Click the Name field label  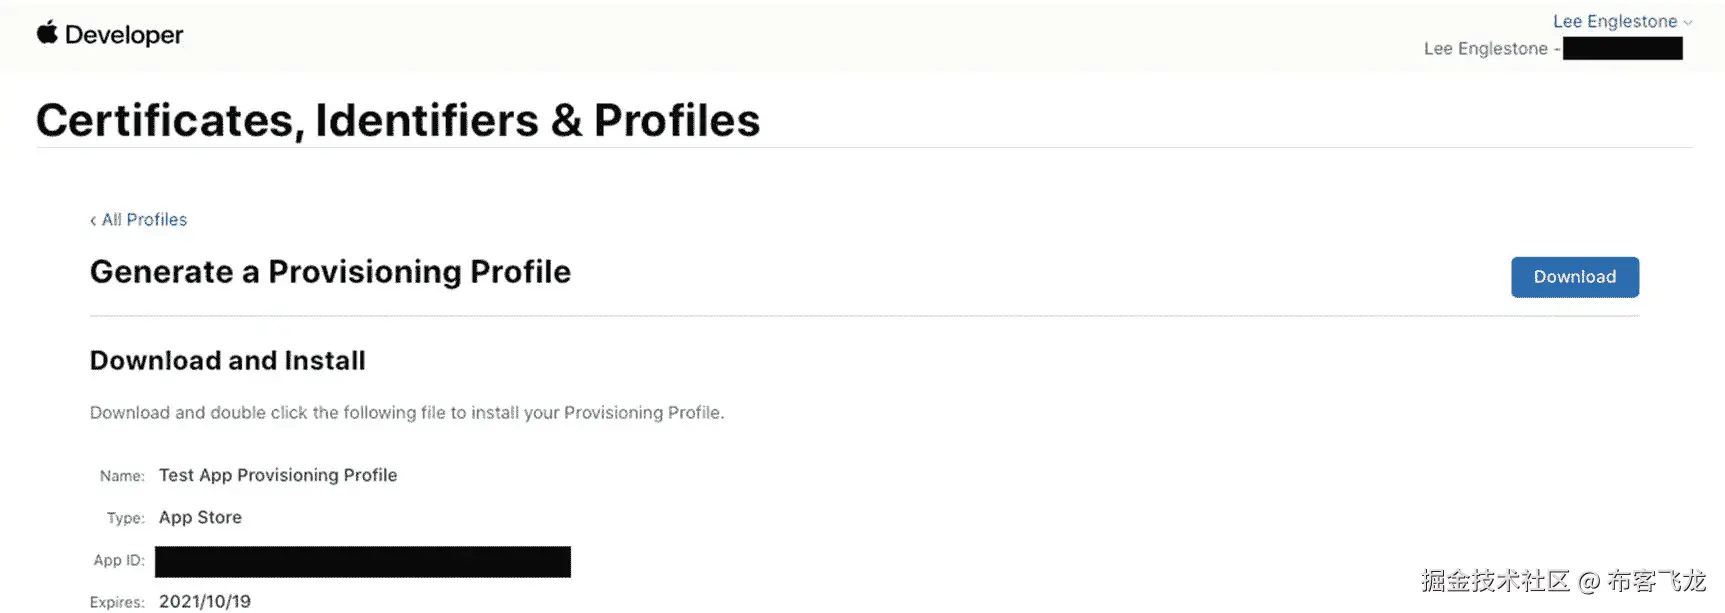pyautogui.click(x=122, y=476)
